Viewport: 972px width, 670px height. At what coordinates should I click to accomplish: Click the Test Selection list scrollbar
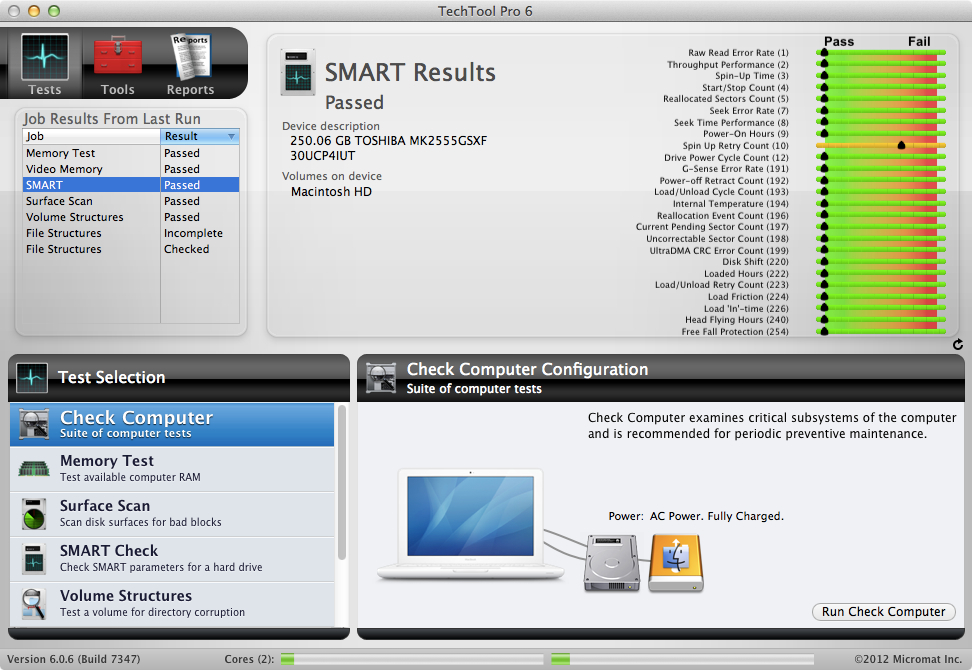[342, 482]
